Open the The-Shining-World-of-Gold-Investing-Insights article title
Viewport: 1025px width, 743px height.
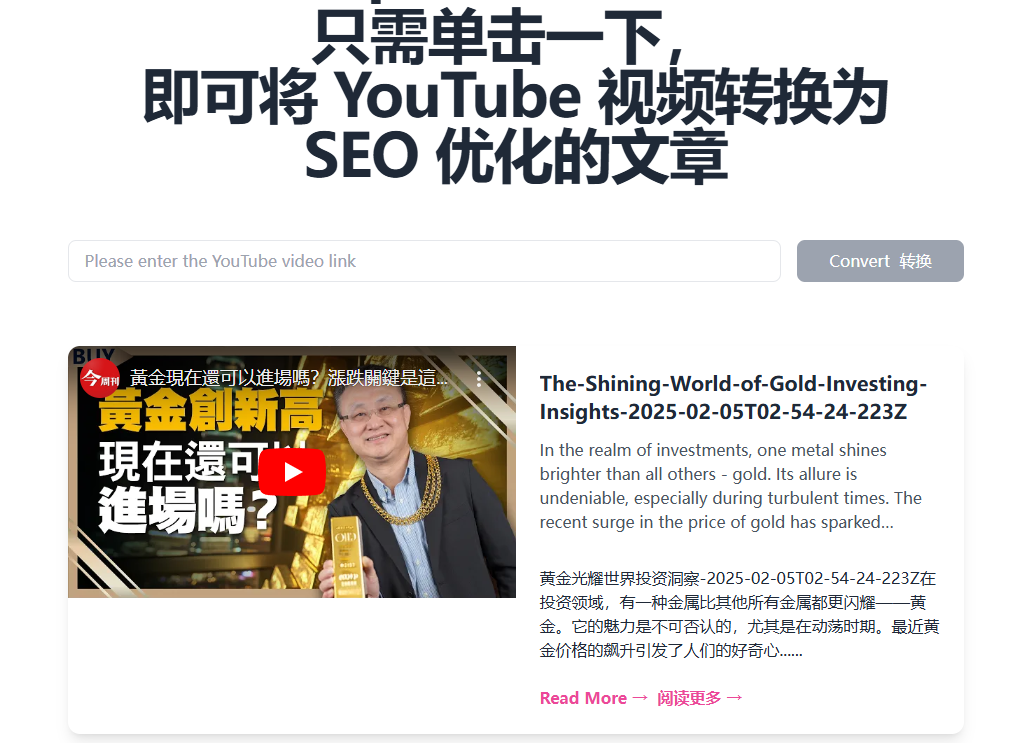click(x=733, y=397)
